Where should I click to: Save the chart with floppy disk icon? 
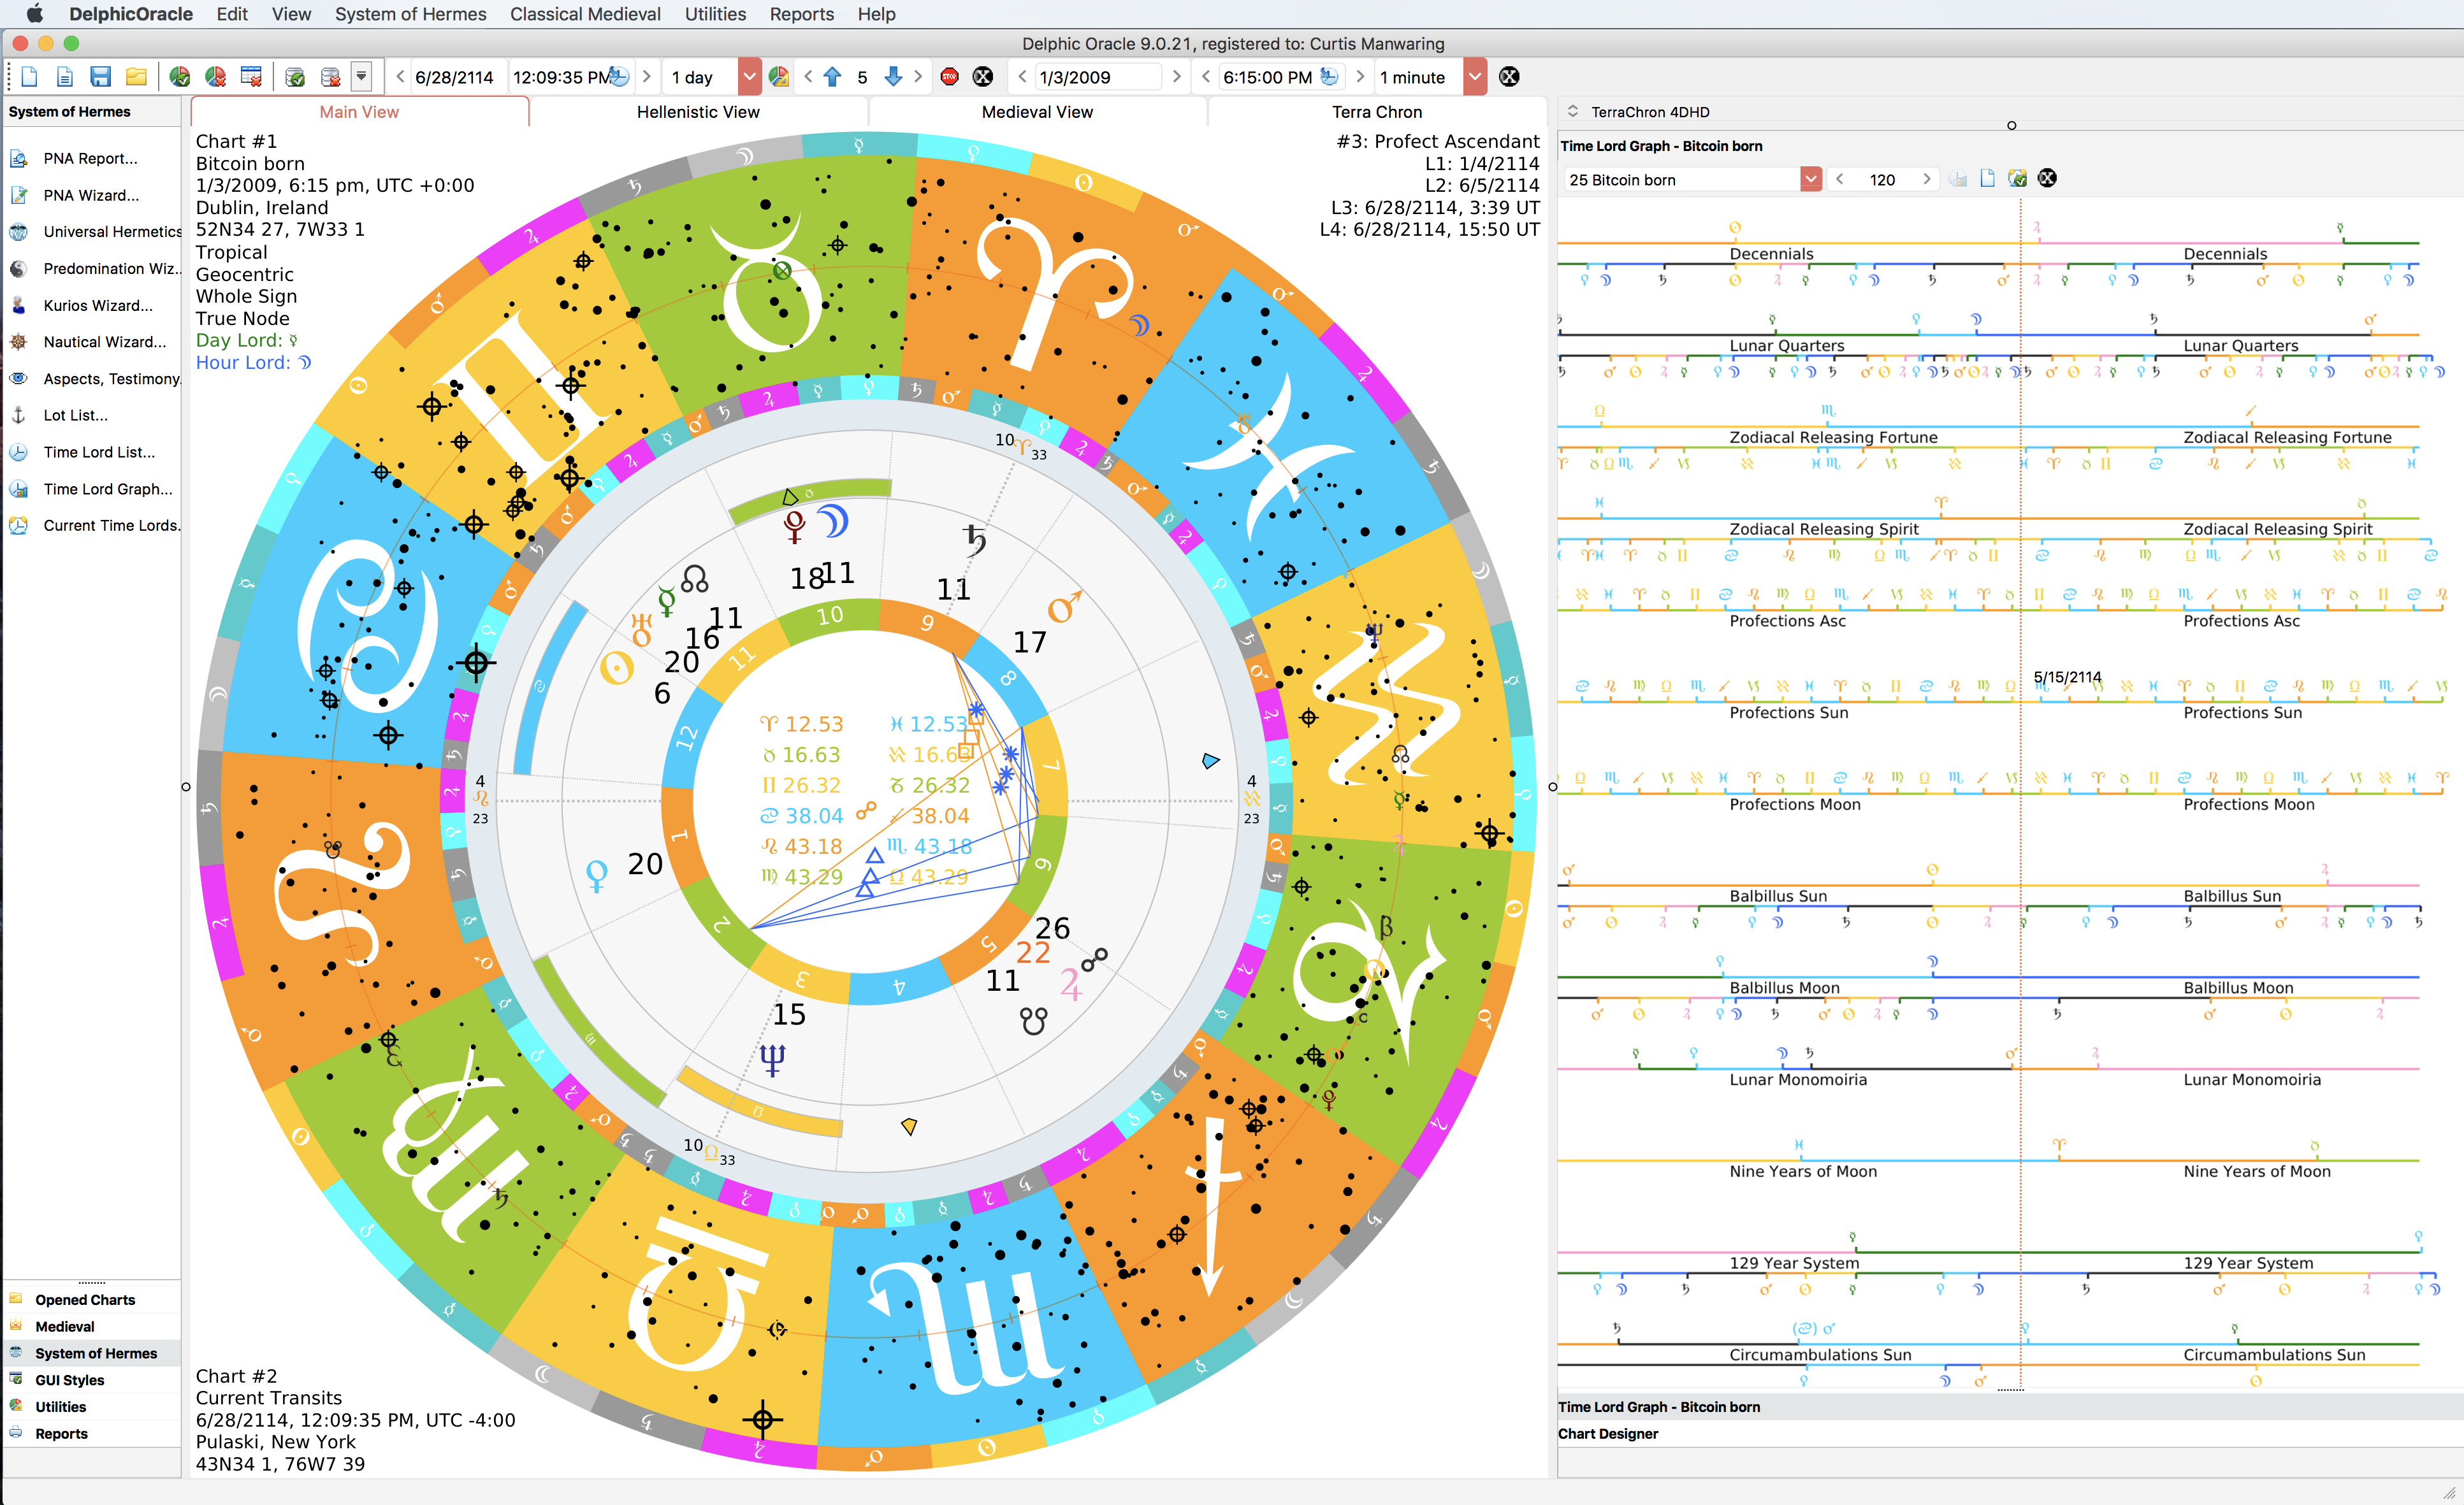[100, 77]
